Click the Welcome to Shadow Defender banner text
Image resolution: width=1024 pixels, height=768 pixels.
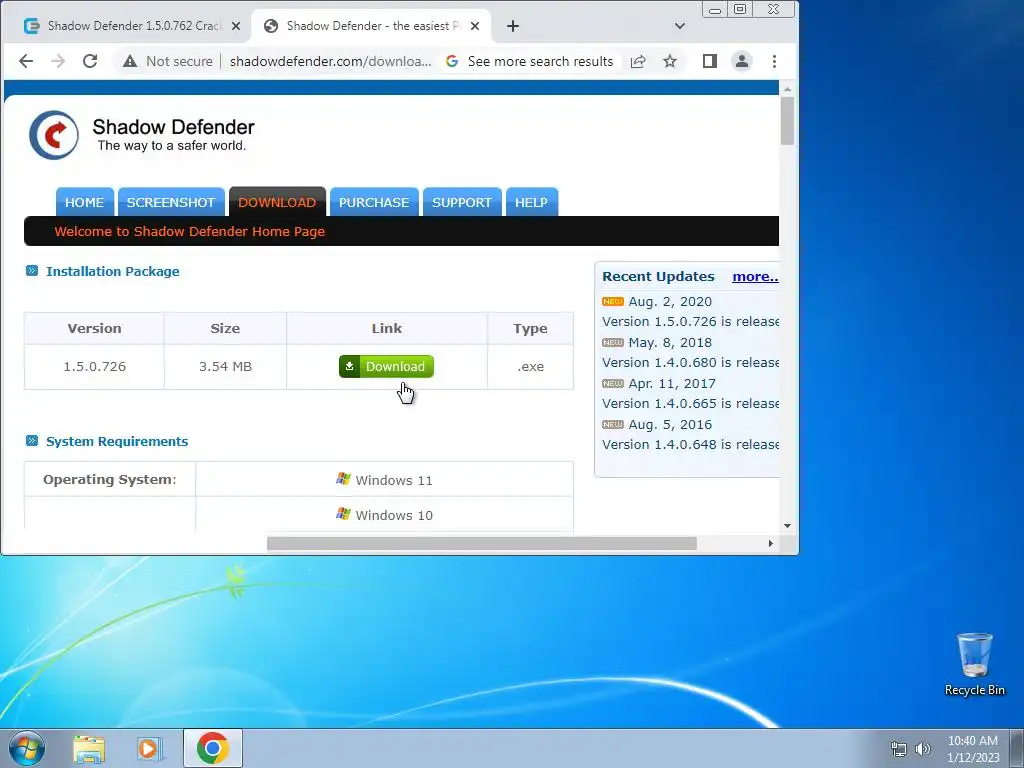pyautogui.click(x=189, y=231)
